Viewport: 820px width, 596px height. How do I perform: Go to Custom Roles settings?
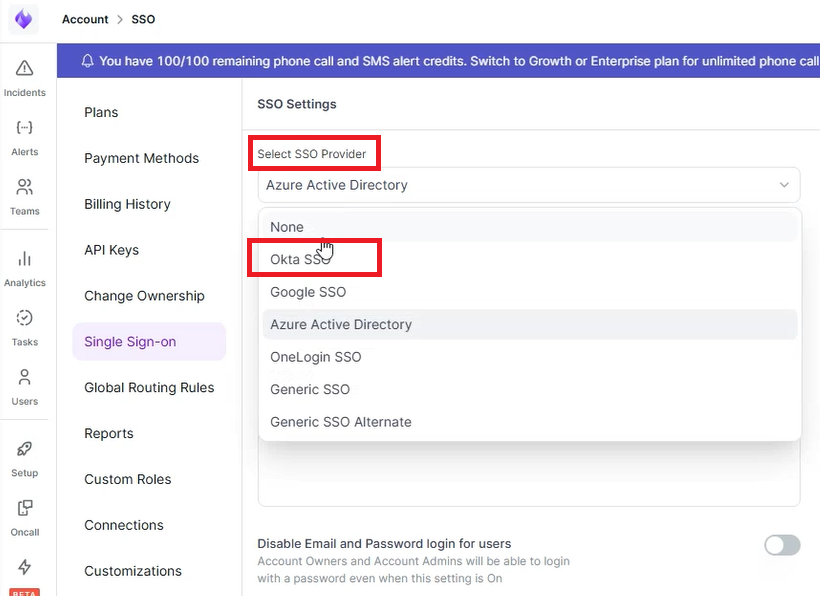[x=128, y=479]
